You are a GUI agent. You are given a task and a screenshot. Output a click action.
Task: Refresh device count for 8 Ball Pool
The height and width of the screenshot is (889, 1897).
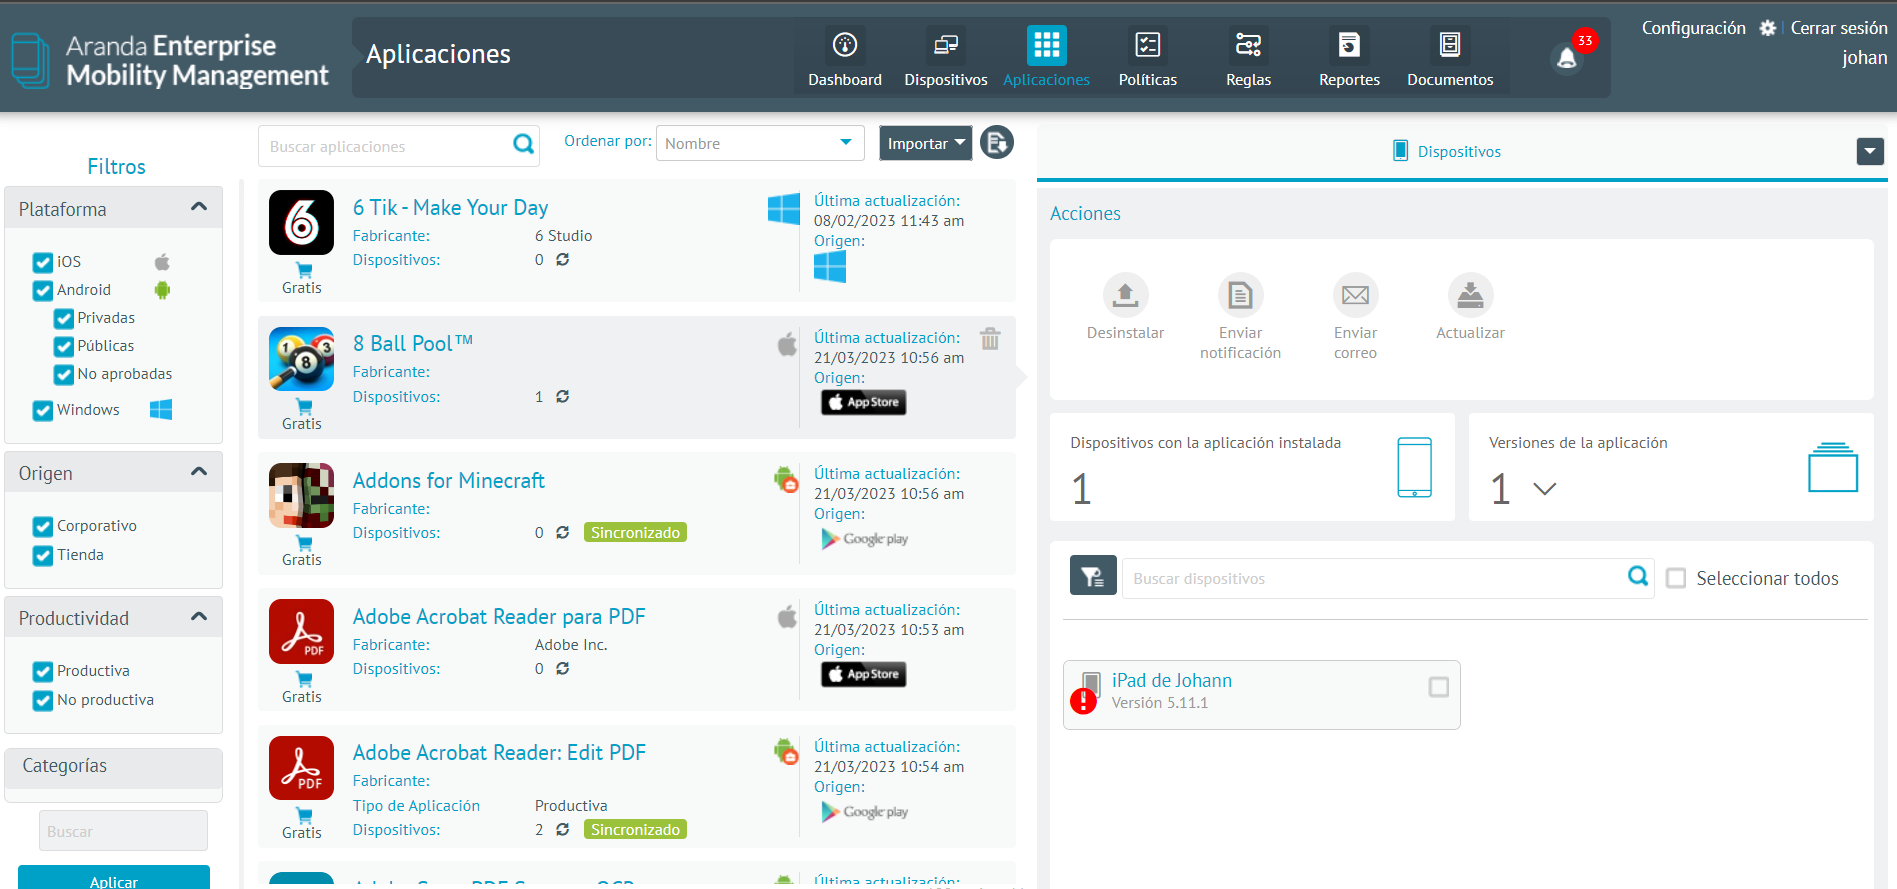pos(563,397)
